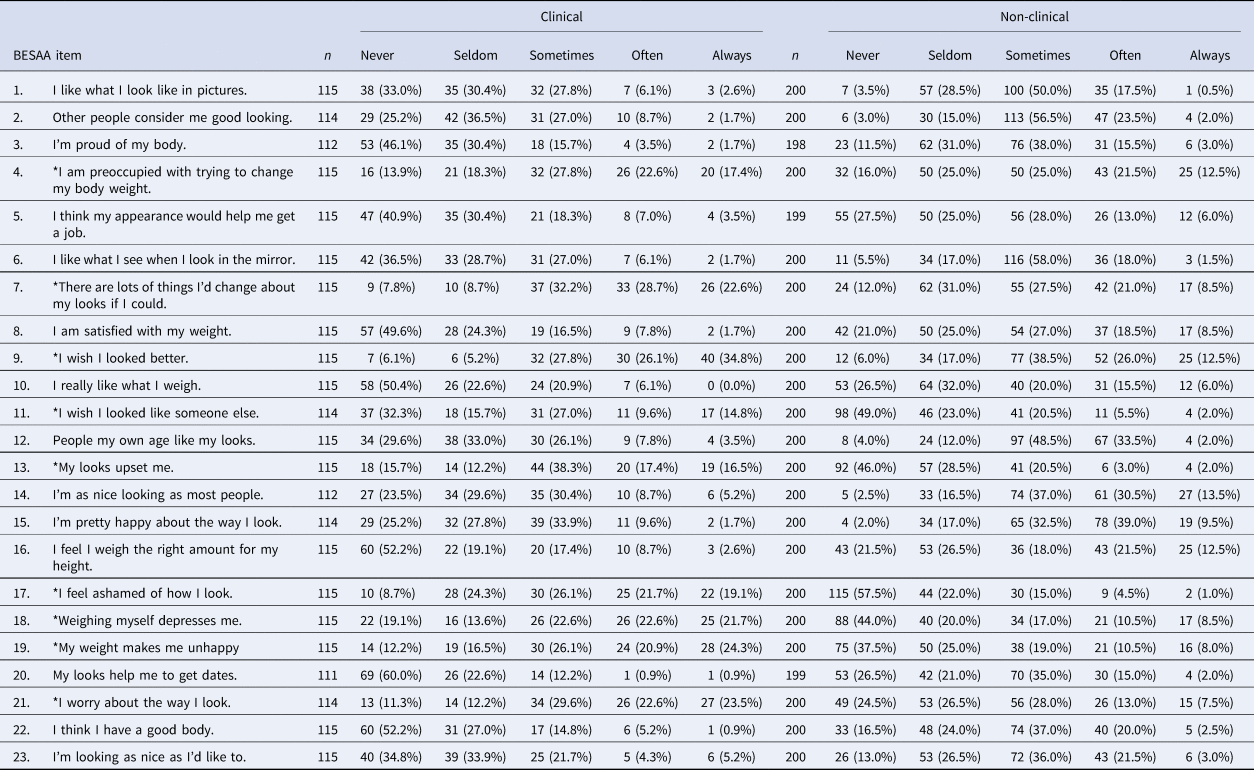Image resolution: width=1254 pixels, height=770 pixels.
Task: Click the Clinical group column header
Action: tap(561, 17)
